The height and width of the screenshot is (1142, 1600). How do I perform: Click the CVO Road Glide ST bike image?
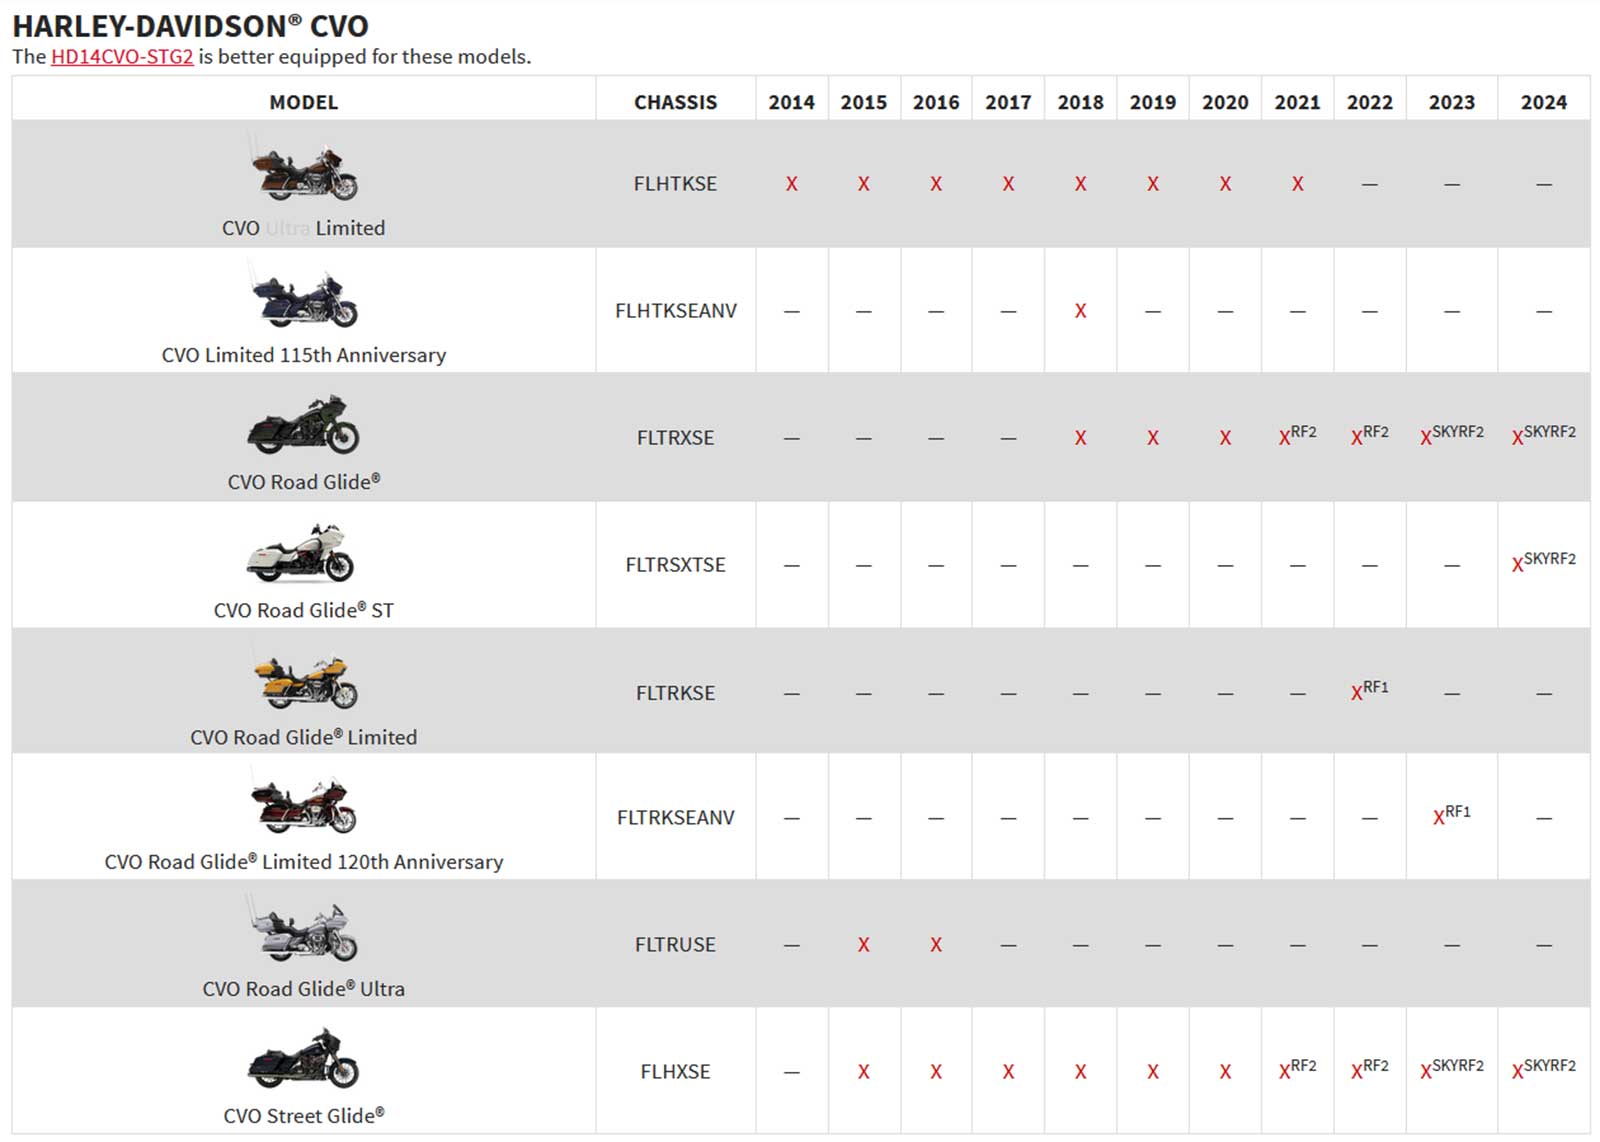coord(301,553)
